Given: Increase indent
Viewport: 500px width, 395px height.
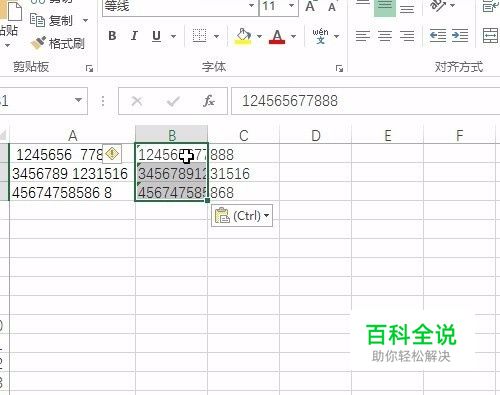Looking at the screenshot, I should (460, 36).
